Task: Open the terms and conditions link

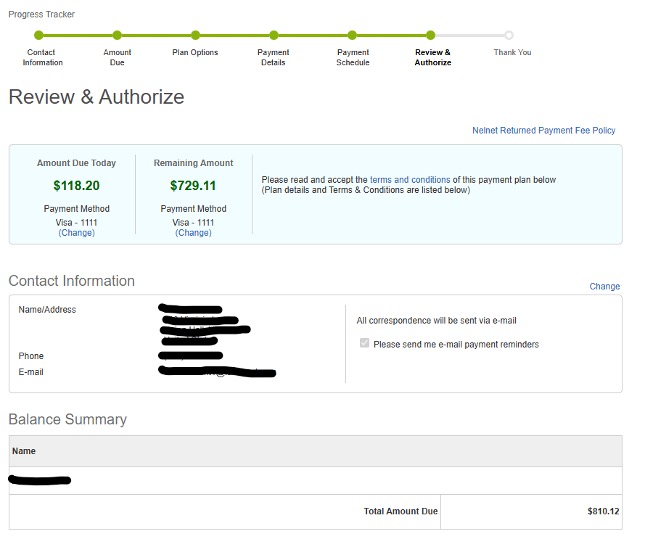Action: [x=409, y=180]
